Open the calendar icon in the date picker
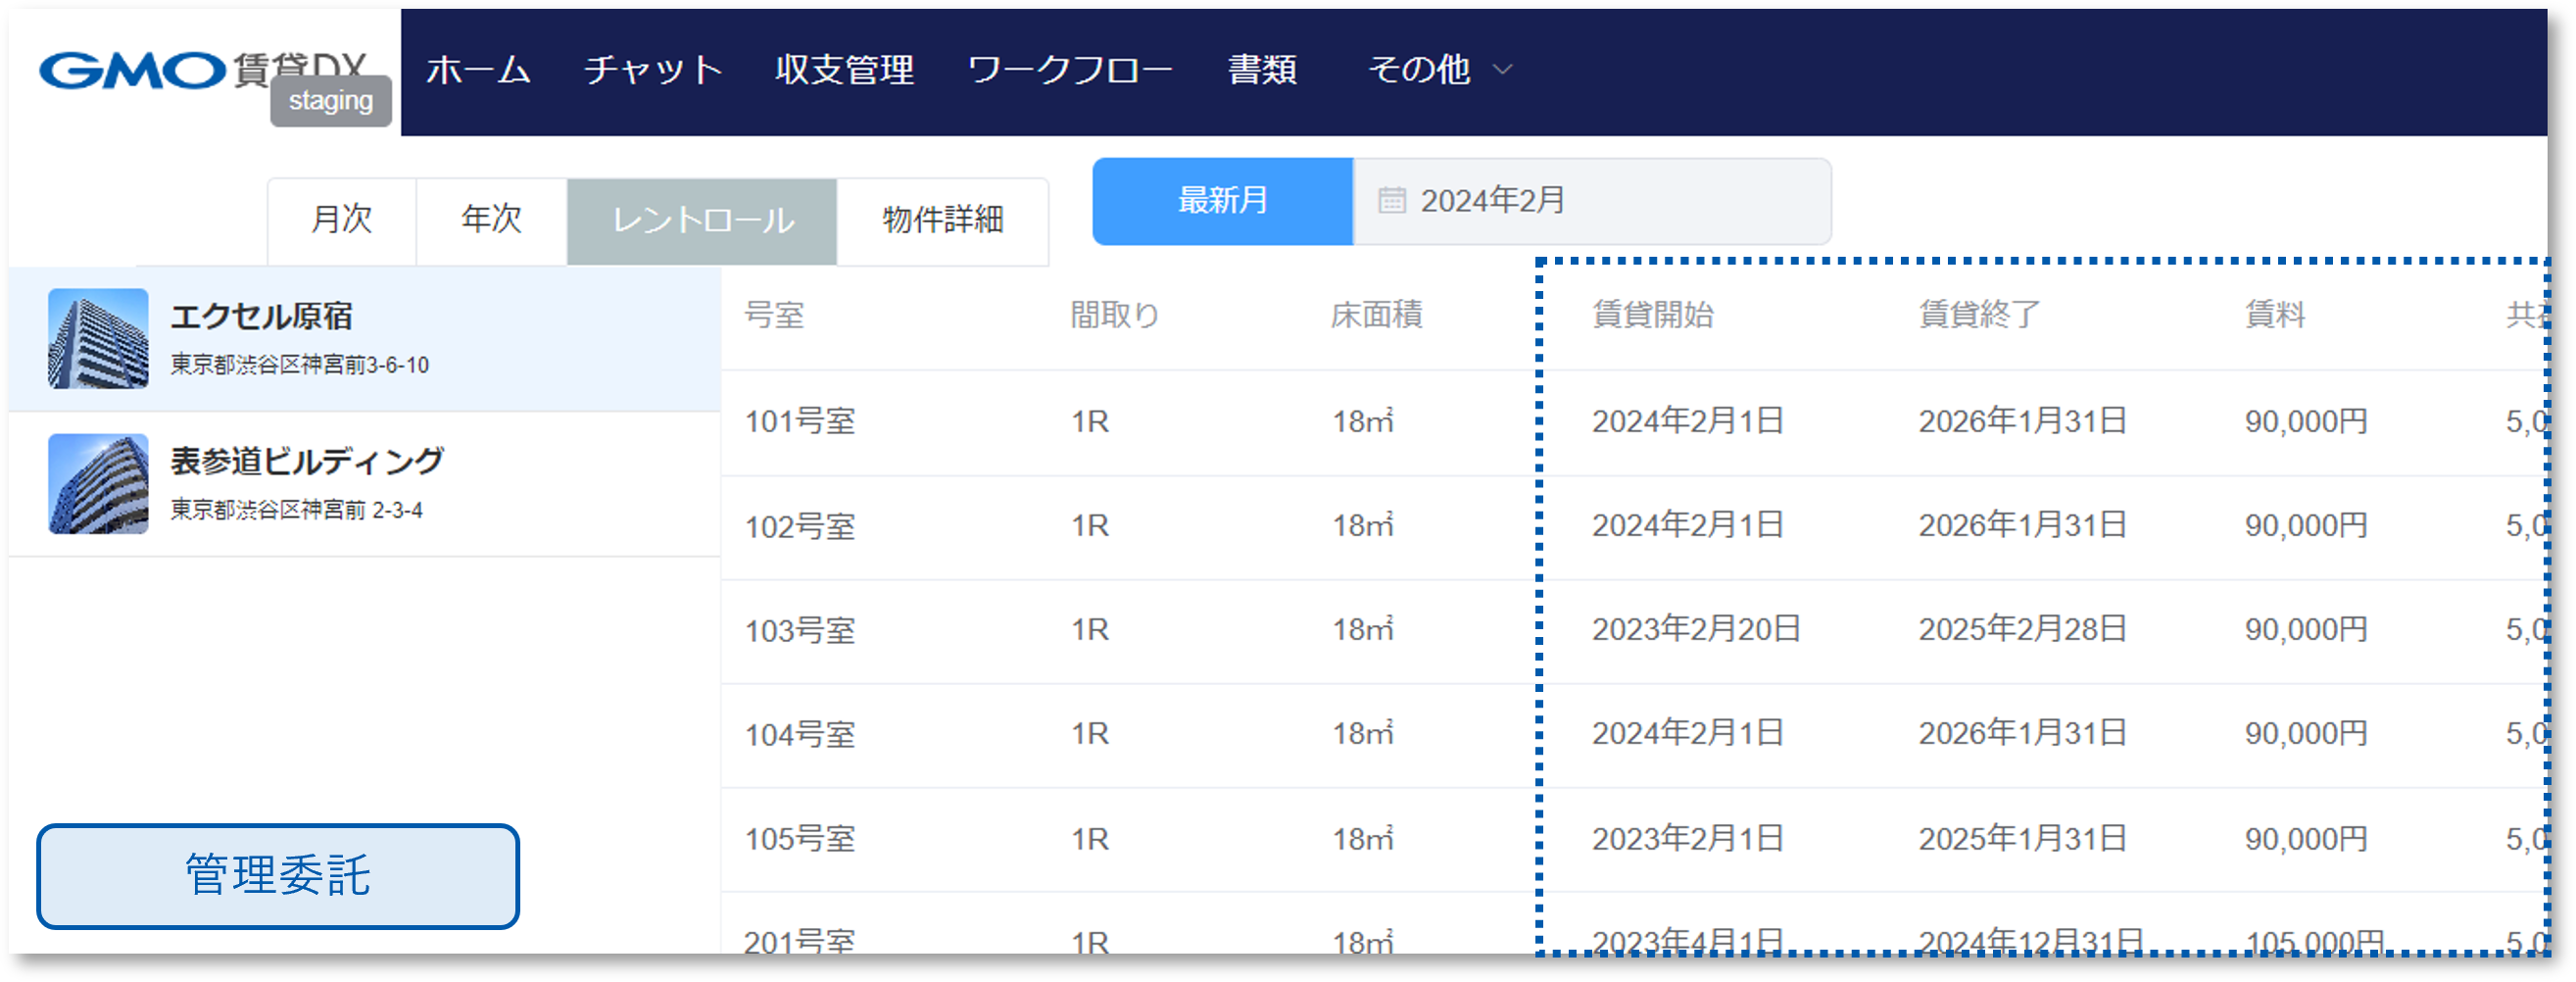This screenshot has width=2576, height=982. click(1390, 200)
